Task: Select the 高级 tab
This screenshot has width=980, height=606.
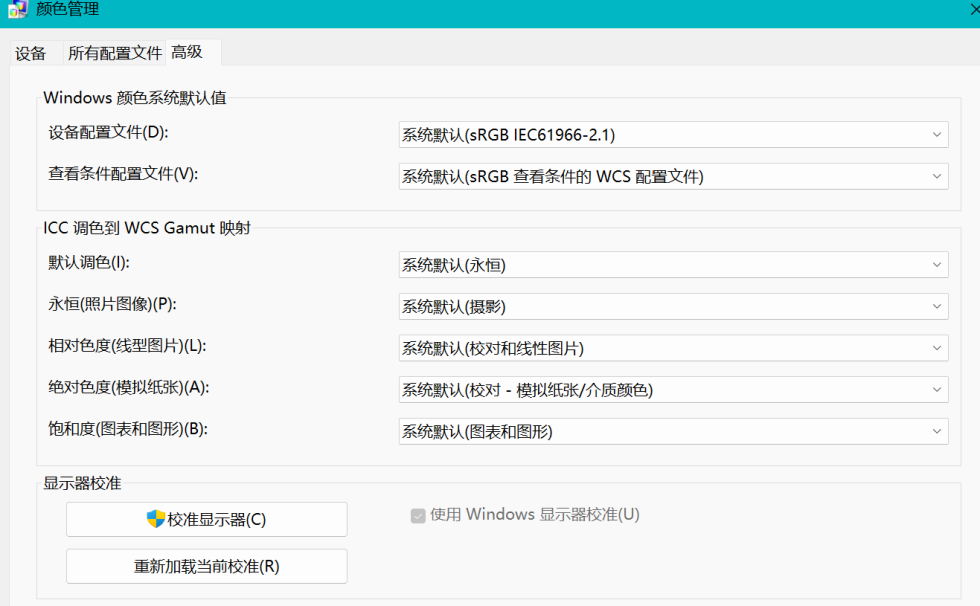Action: (x=187, y=53)
